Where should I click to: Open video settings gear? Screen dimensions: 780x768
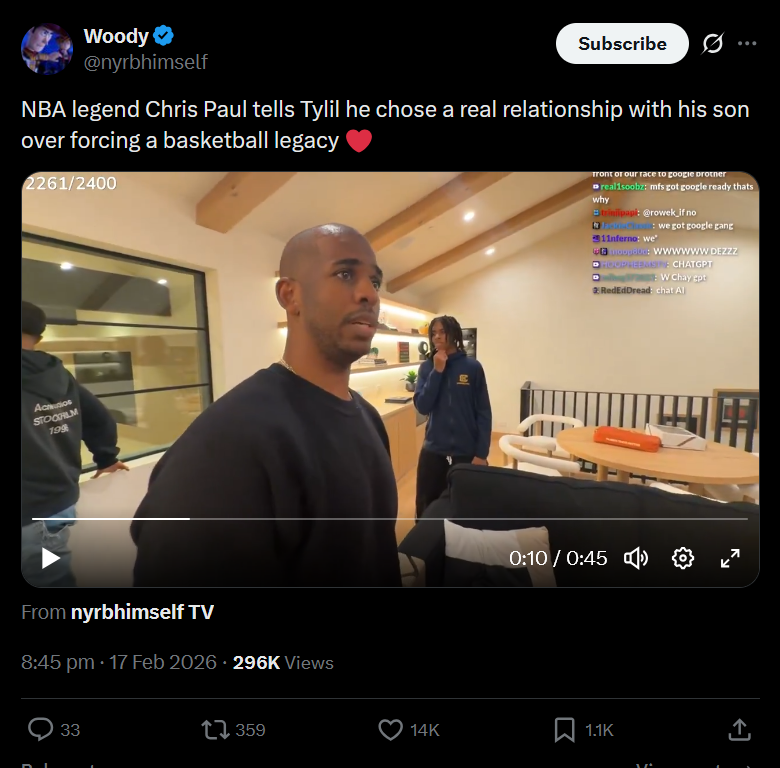(x=682, y=558)
